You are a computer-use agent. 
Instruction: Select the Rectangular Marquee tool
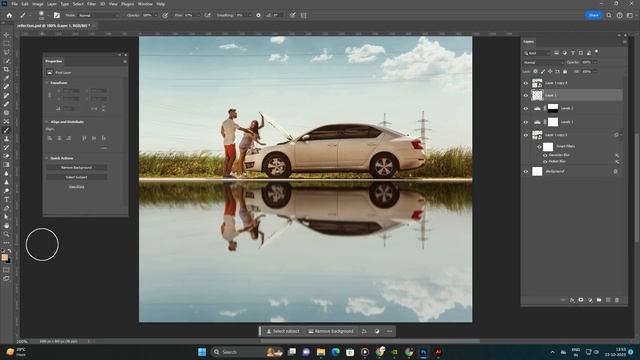pyautogui.click(x=6, y=44)
